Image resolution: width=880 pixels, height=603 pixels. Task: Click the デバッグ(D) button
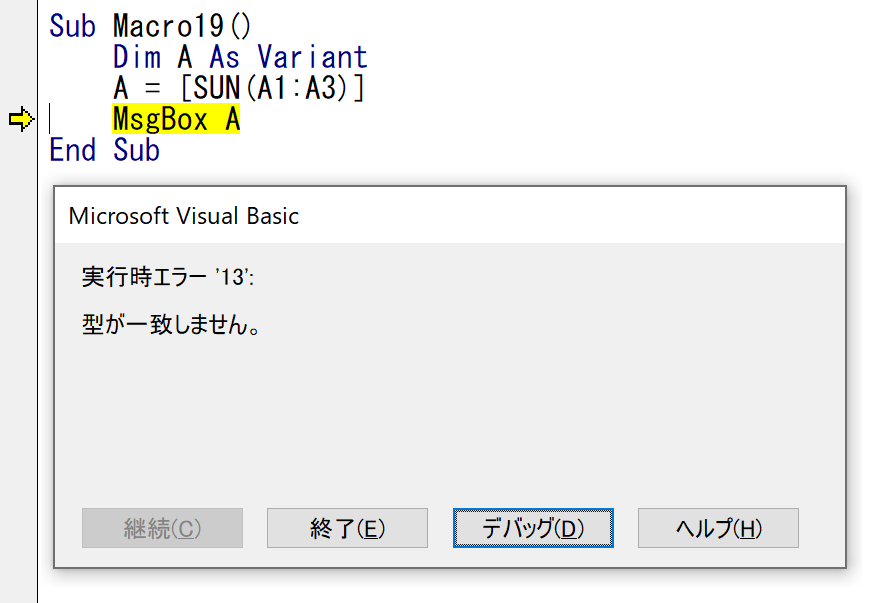point(533,528)
